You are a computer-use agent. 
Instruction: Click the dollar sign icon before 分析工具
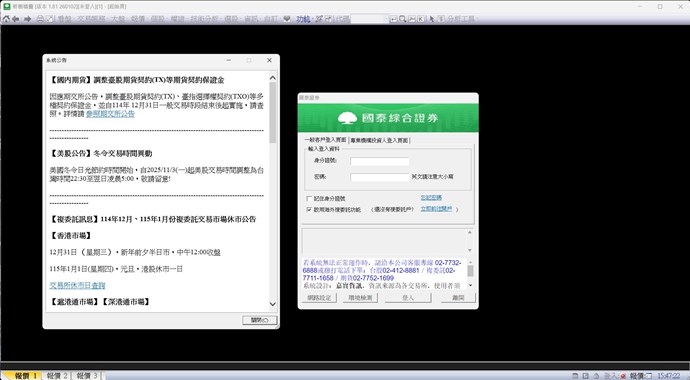(441, 19)
